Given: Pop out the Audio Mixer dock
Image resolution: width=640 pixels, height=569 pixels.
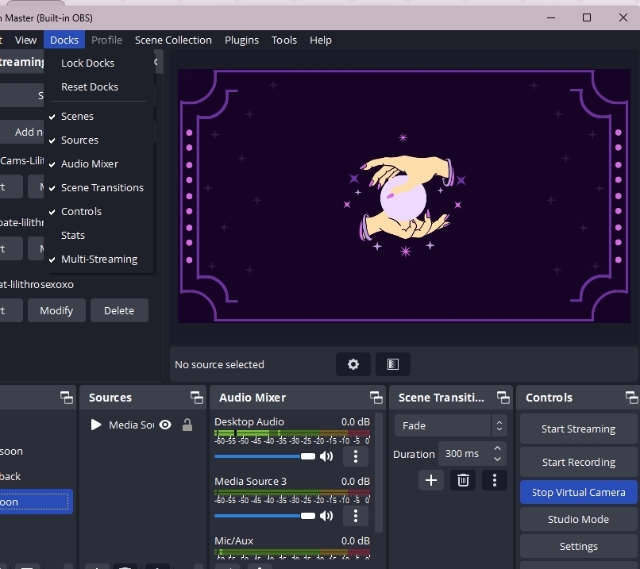Looking at the screenshot, I should [376, 398].
